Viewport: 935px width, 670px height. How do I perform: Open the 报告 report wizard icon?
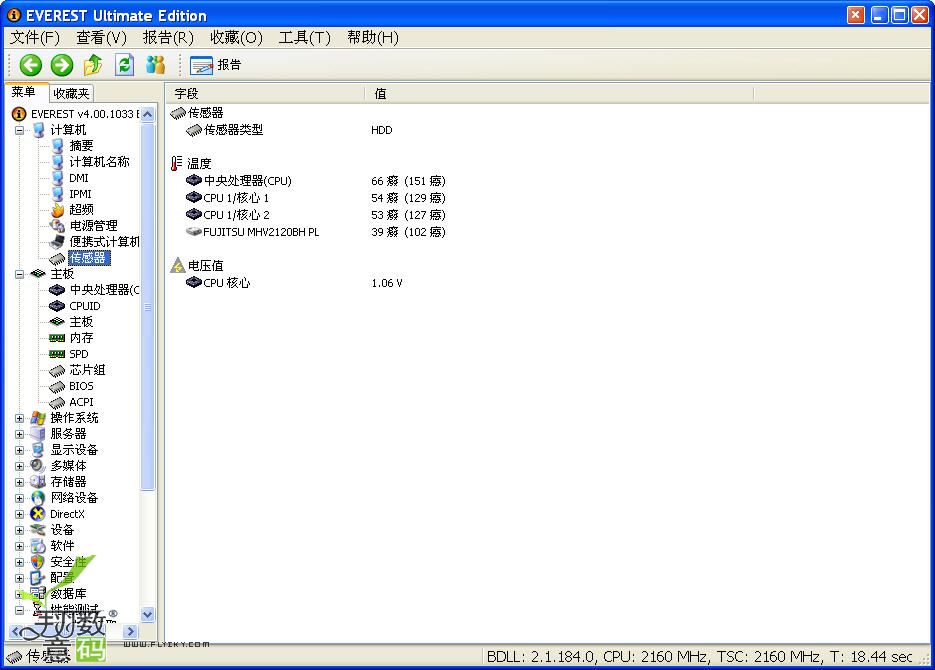click(215, 65)
